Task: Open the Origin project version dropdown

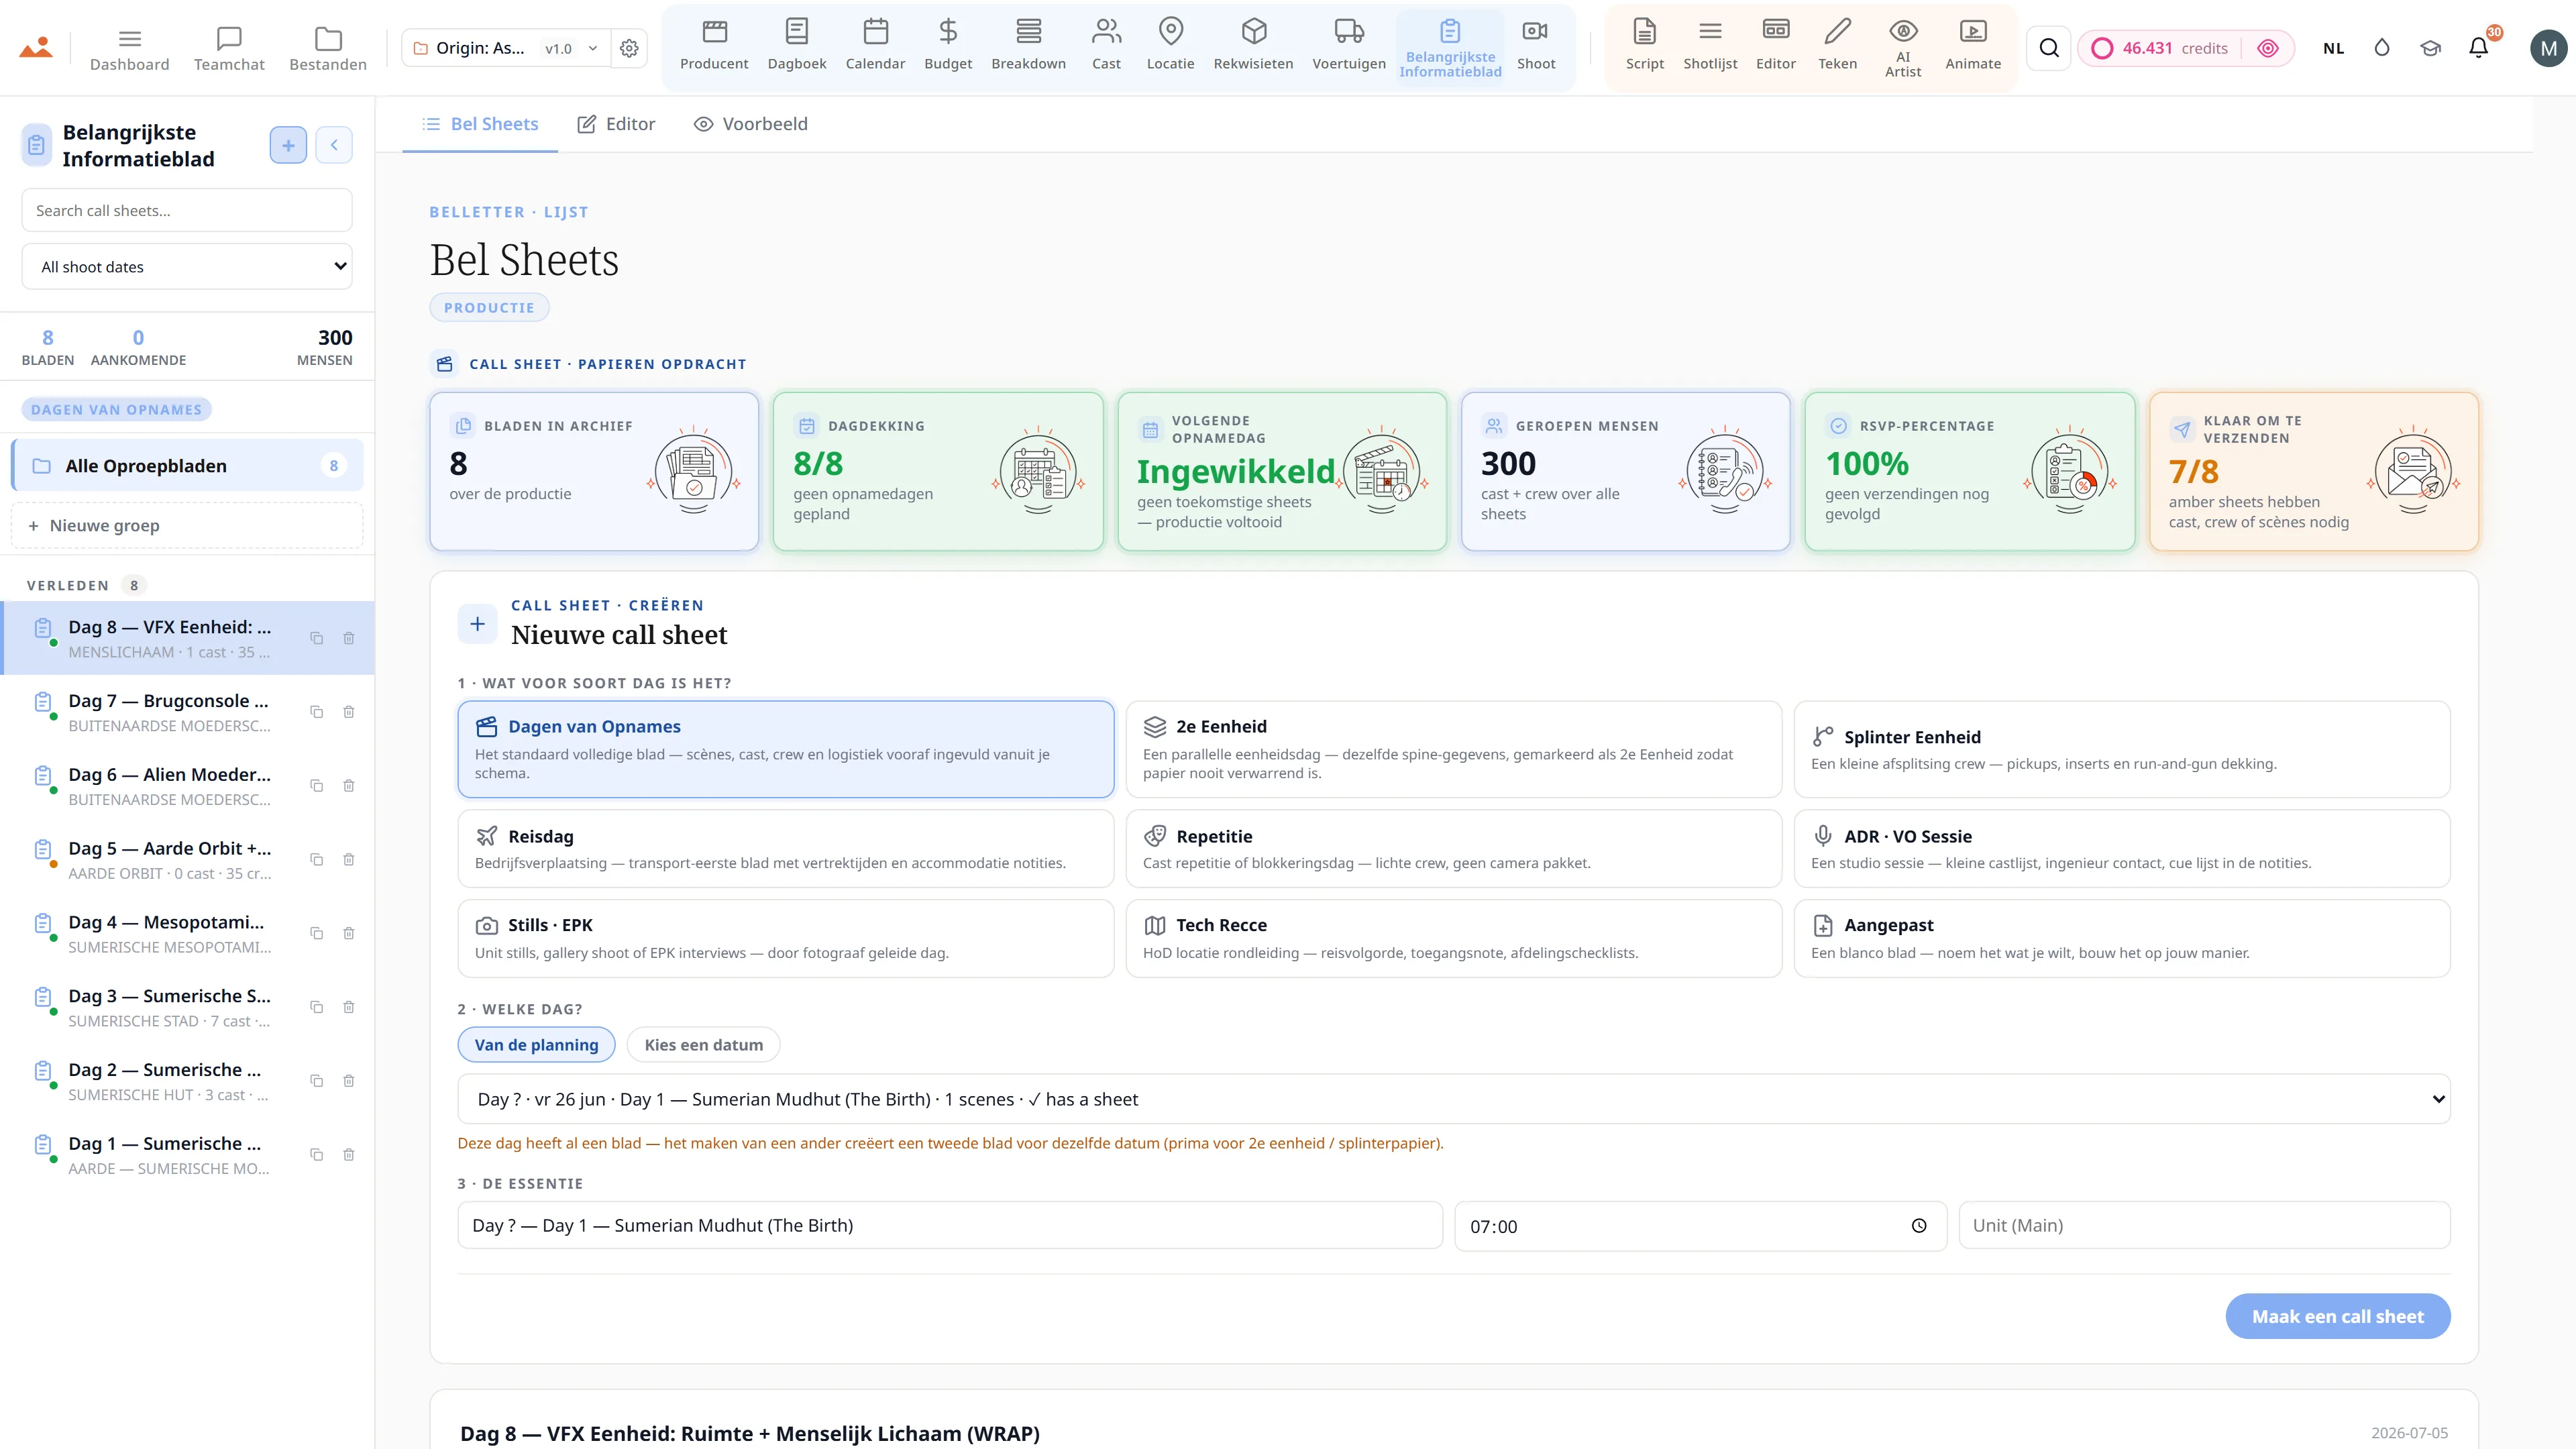Action: 506,48
